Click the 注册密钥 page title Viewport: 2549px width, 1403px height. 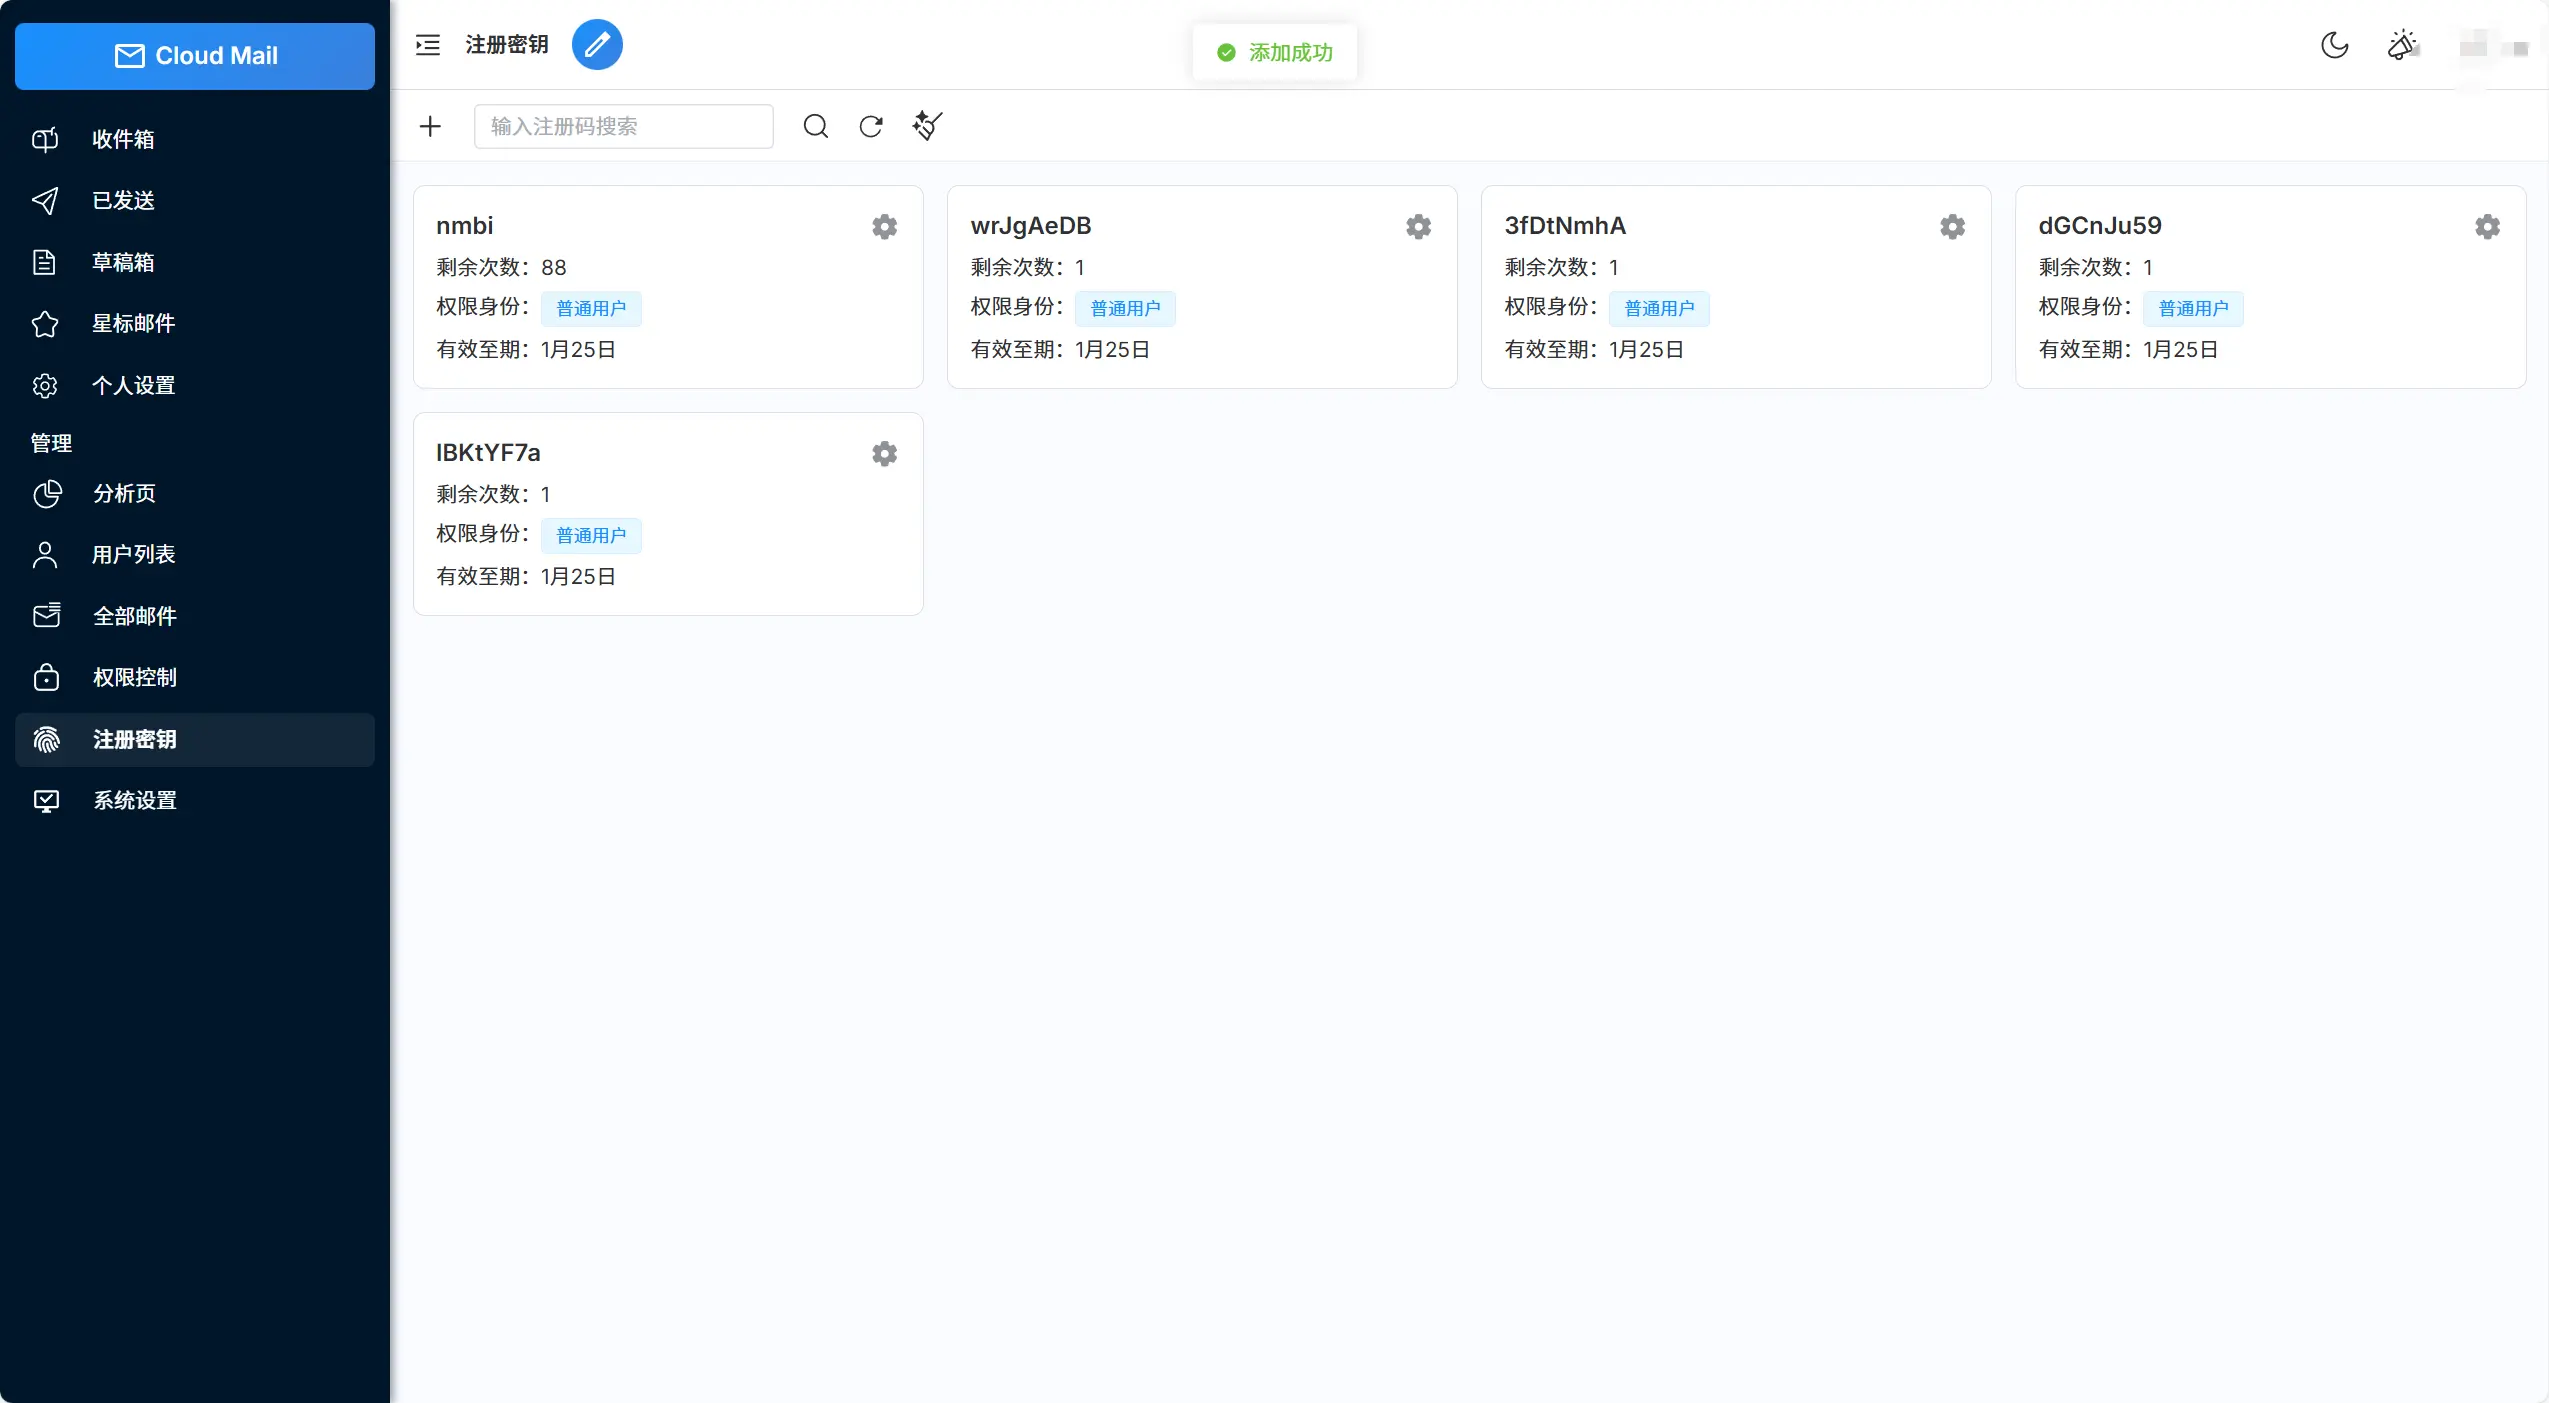[x=507, y=45]
